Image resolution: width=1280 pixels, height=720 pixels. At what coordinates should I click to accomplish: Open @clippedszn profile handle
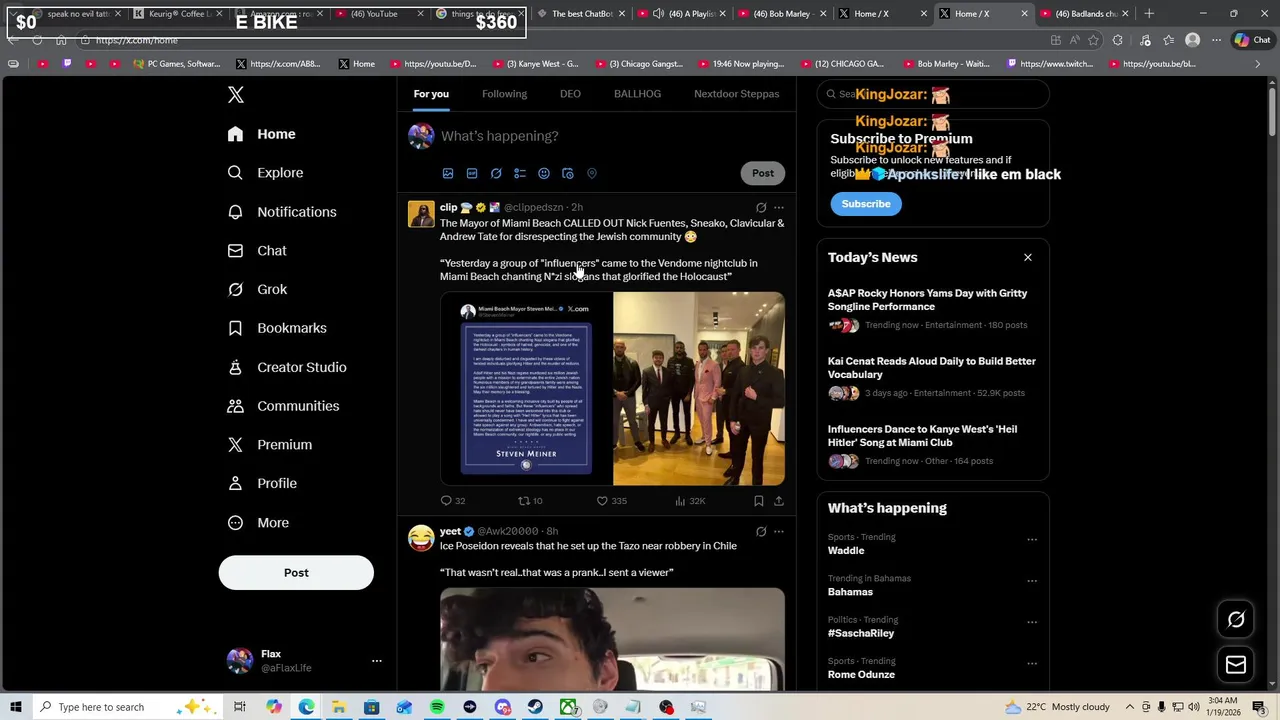[x=533, y=208]
